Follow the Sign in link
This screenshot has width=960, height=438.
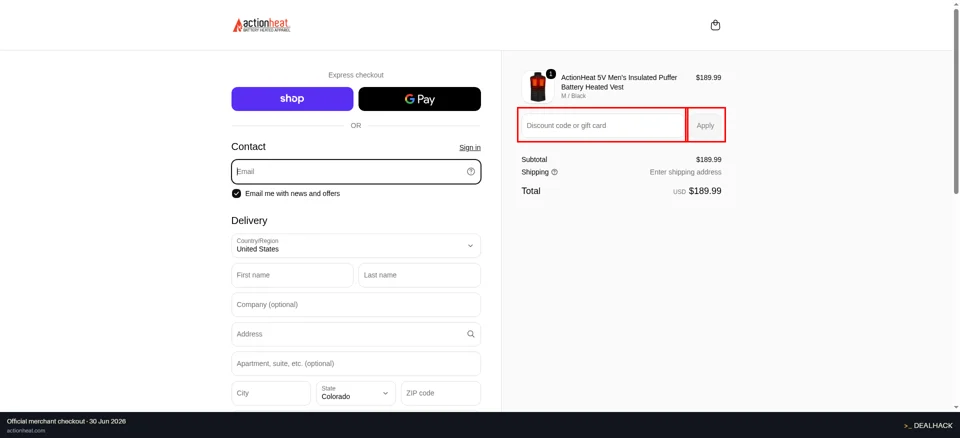(470, 148)
